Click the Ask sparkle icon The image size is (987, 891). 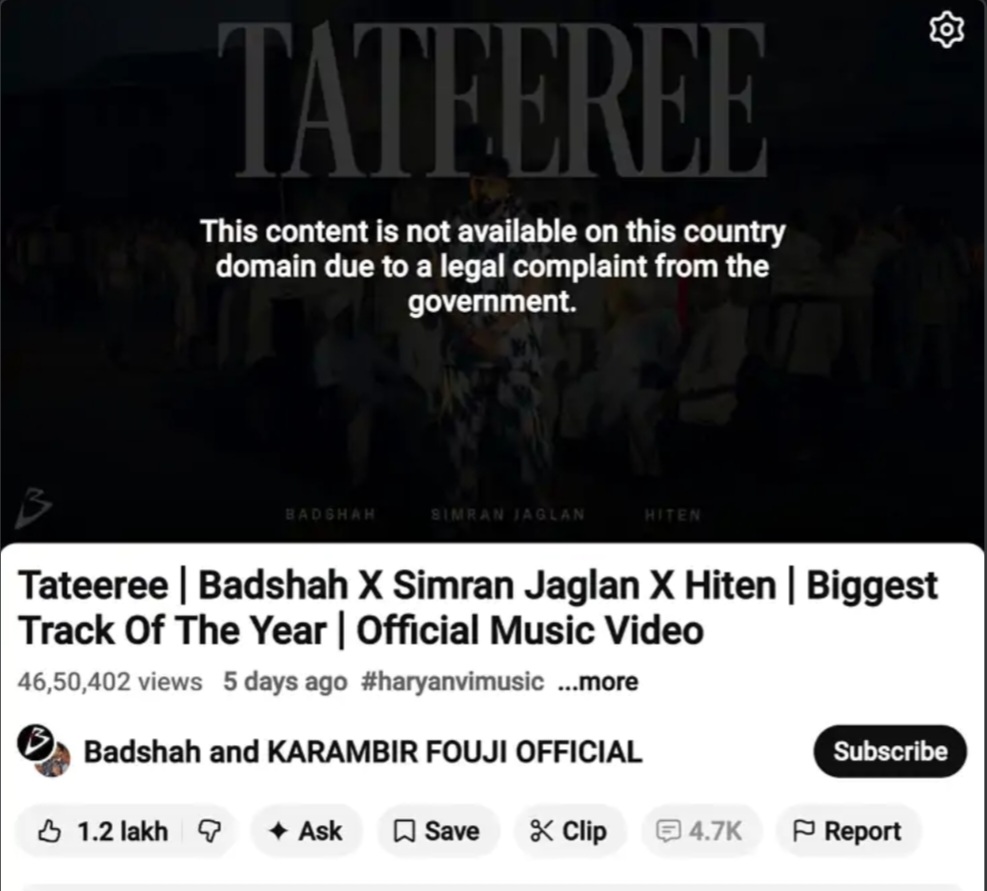tap(278, 831)
